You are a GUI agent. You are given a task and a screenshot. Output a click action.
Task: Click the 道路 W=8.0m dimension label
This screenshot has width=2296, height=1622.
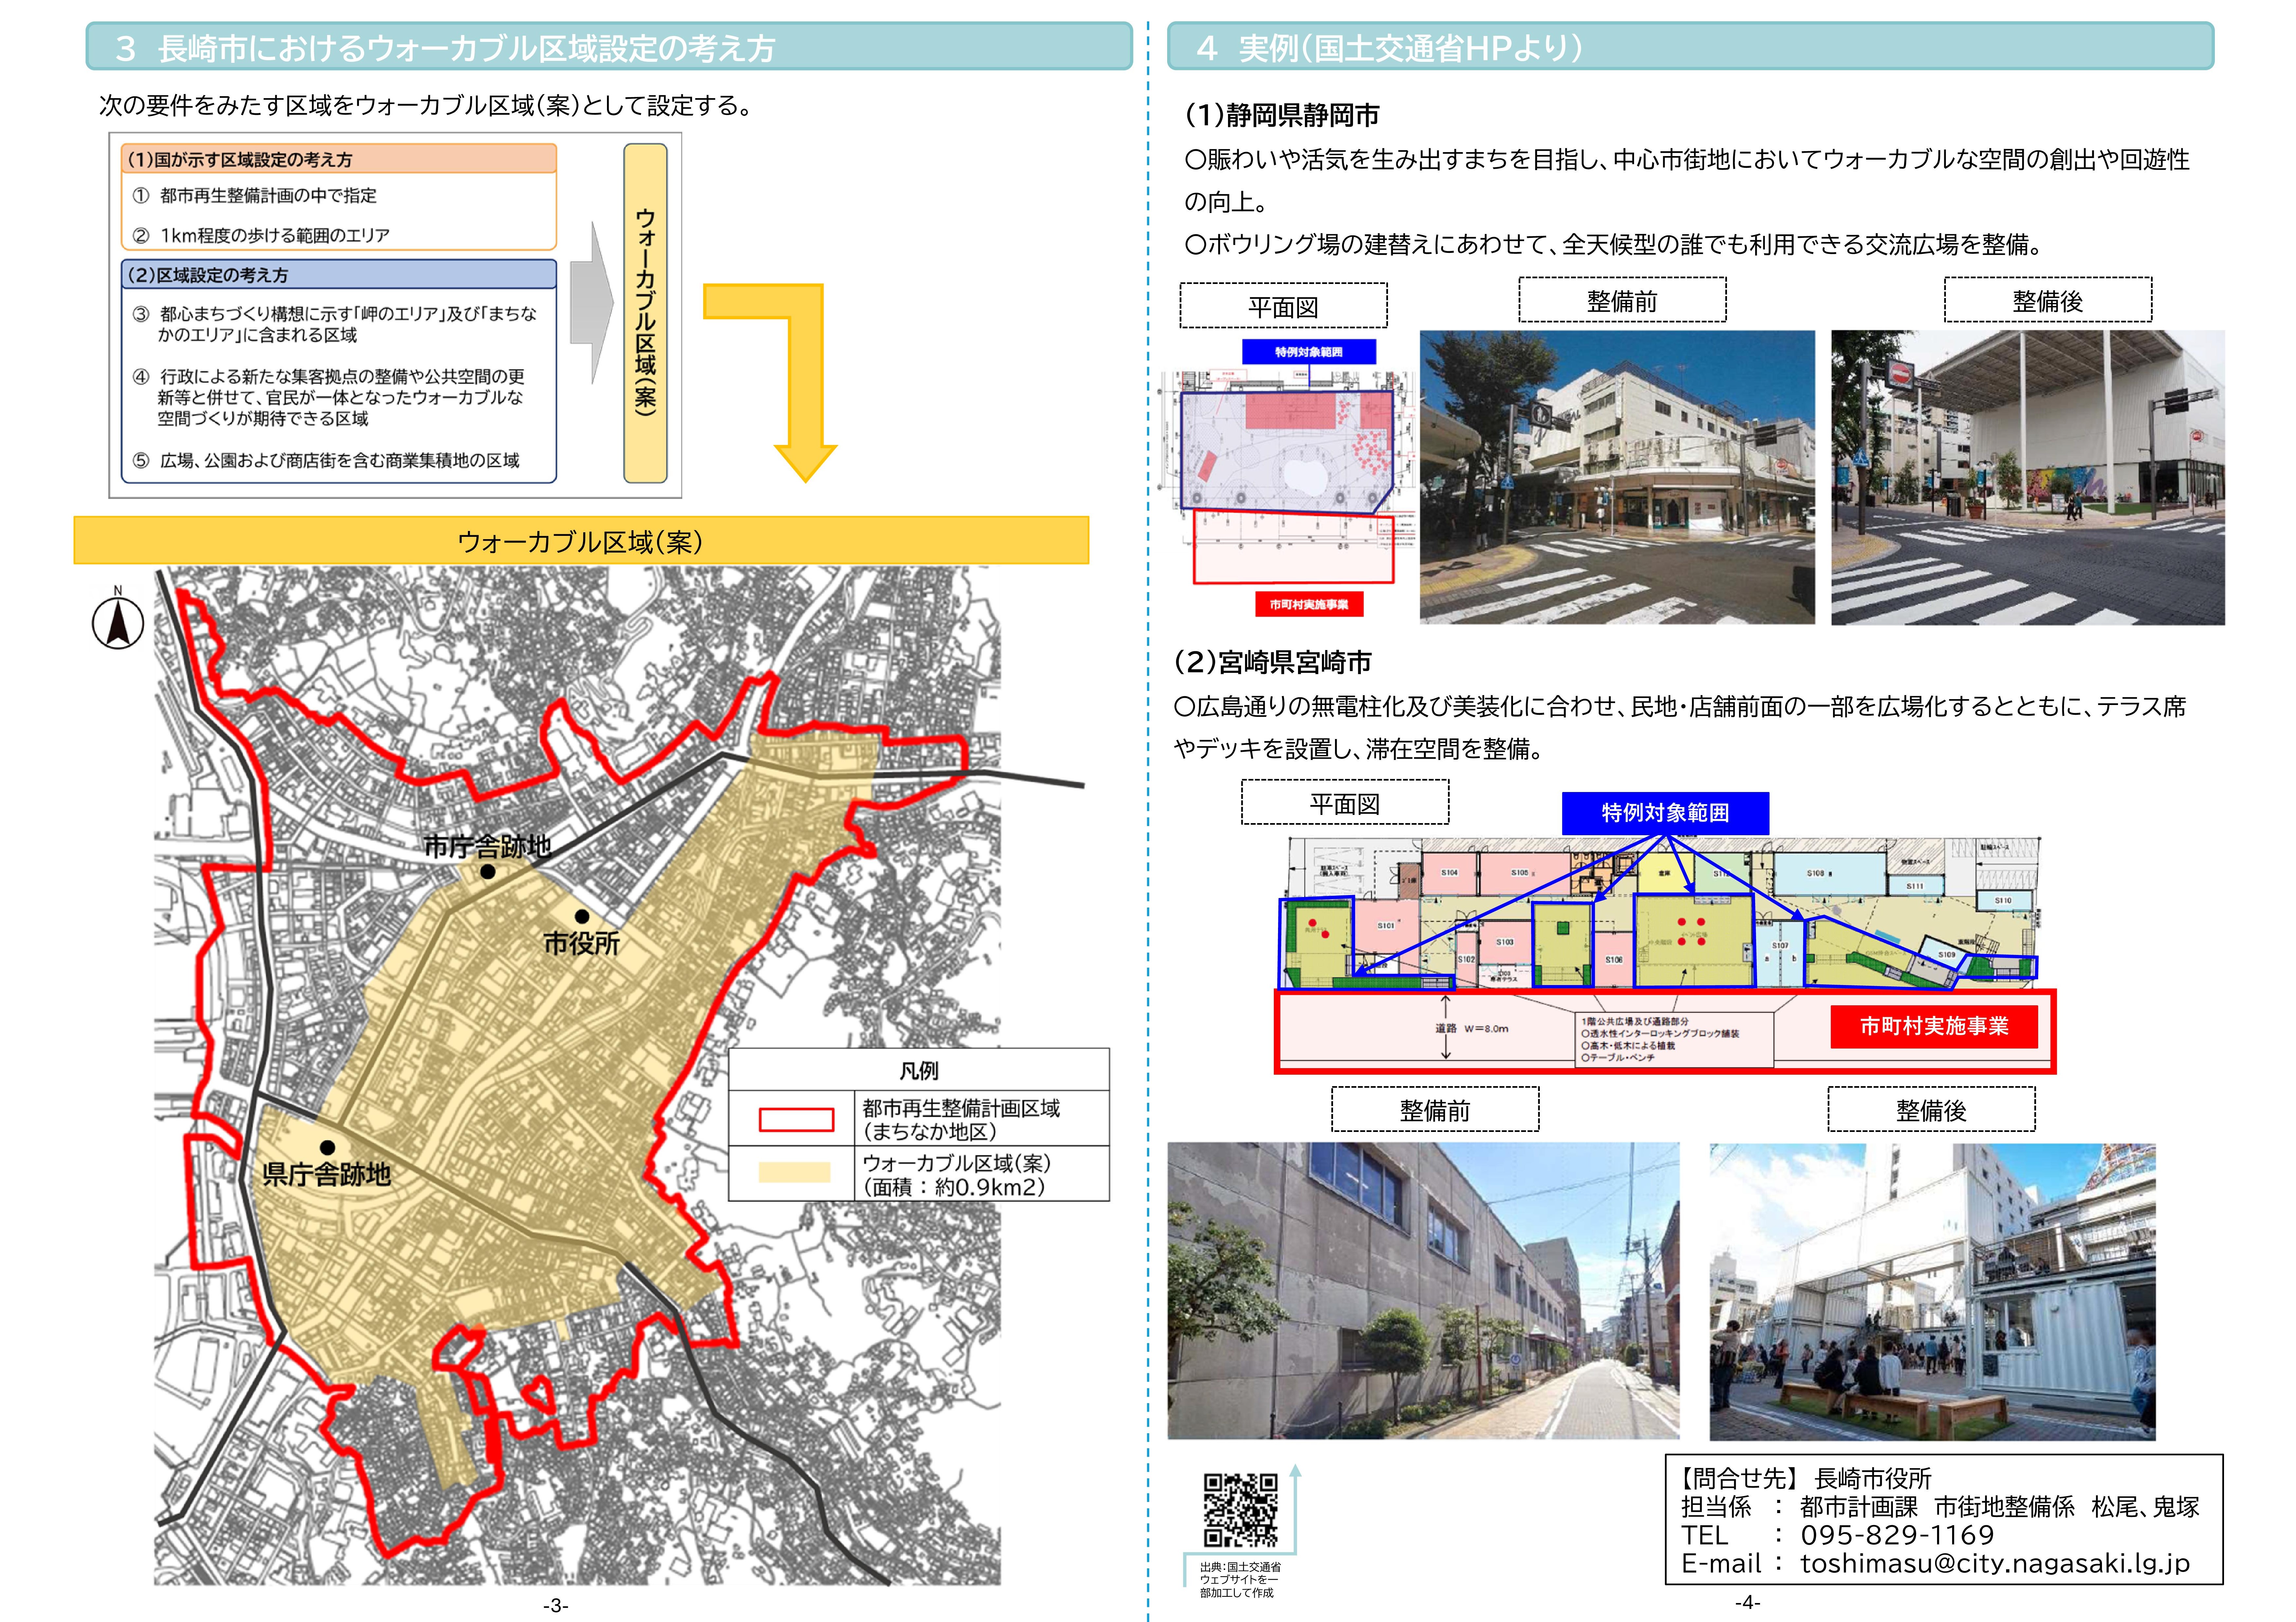pos(1472,1028)
